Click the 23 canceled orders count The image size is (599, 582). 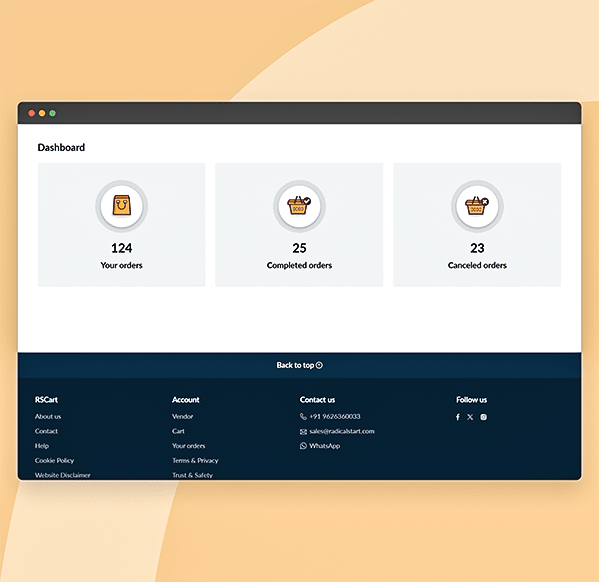(477, 248)
